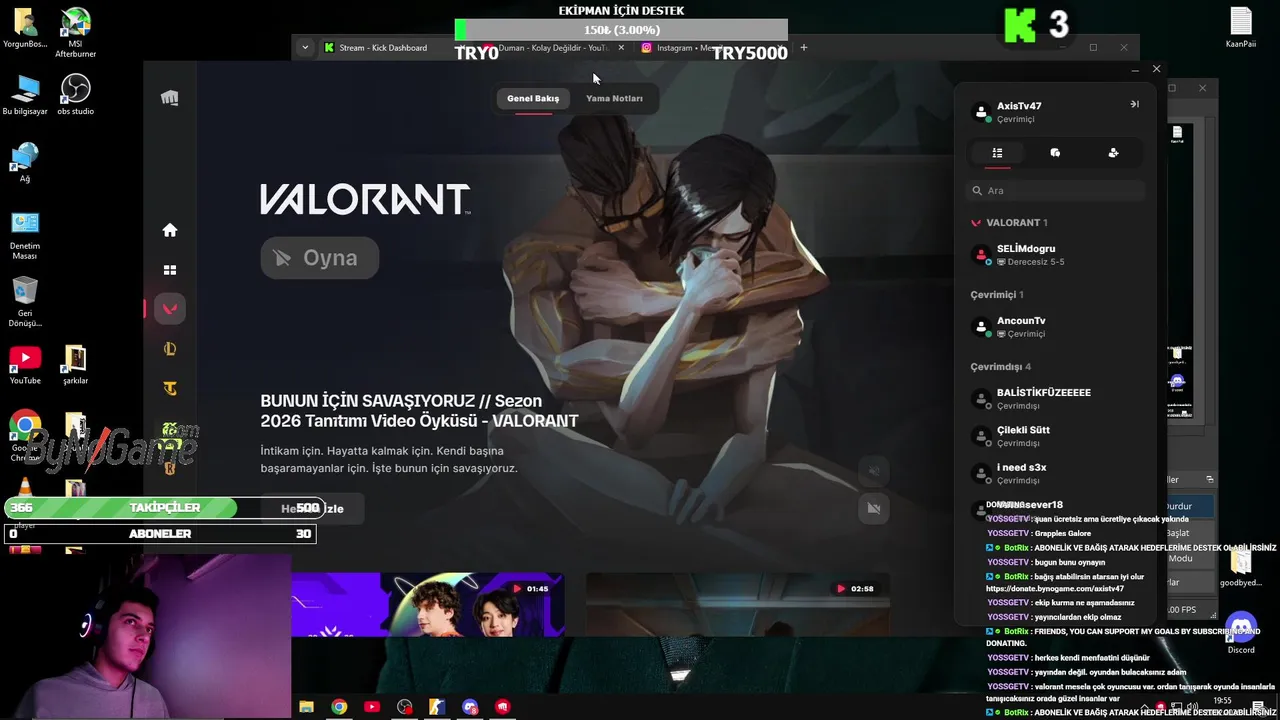The height and width of the screenshot is (720, 1280).
Task: Select the VALORANT game icon in sidebar
Action: (x=170, y=309)
